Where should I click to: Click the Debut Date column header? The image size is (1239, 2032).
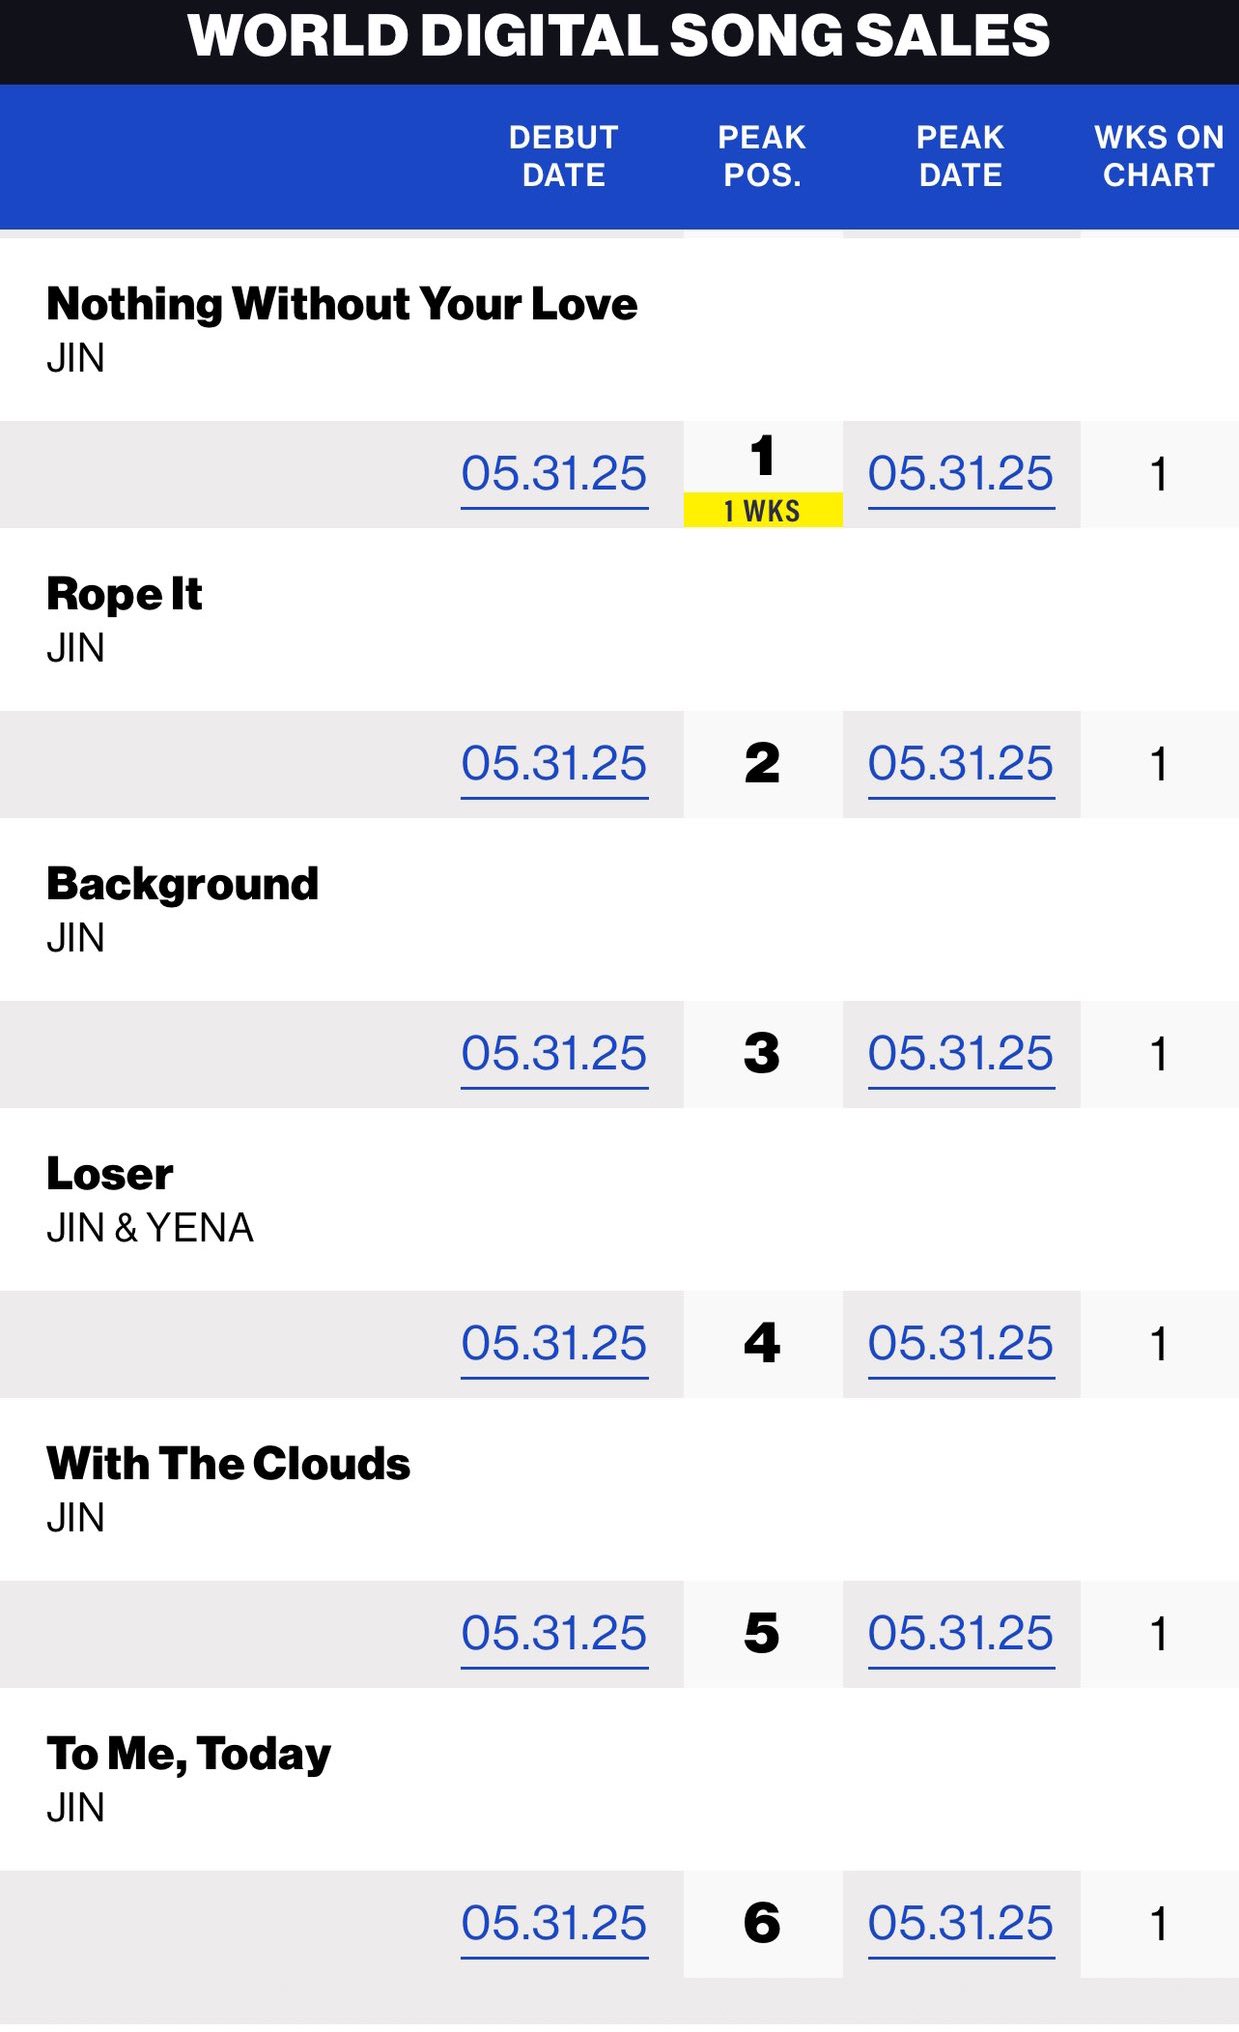[x=564, y=156]
